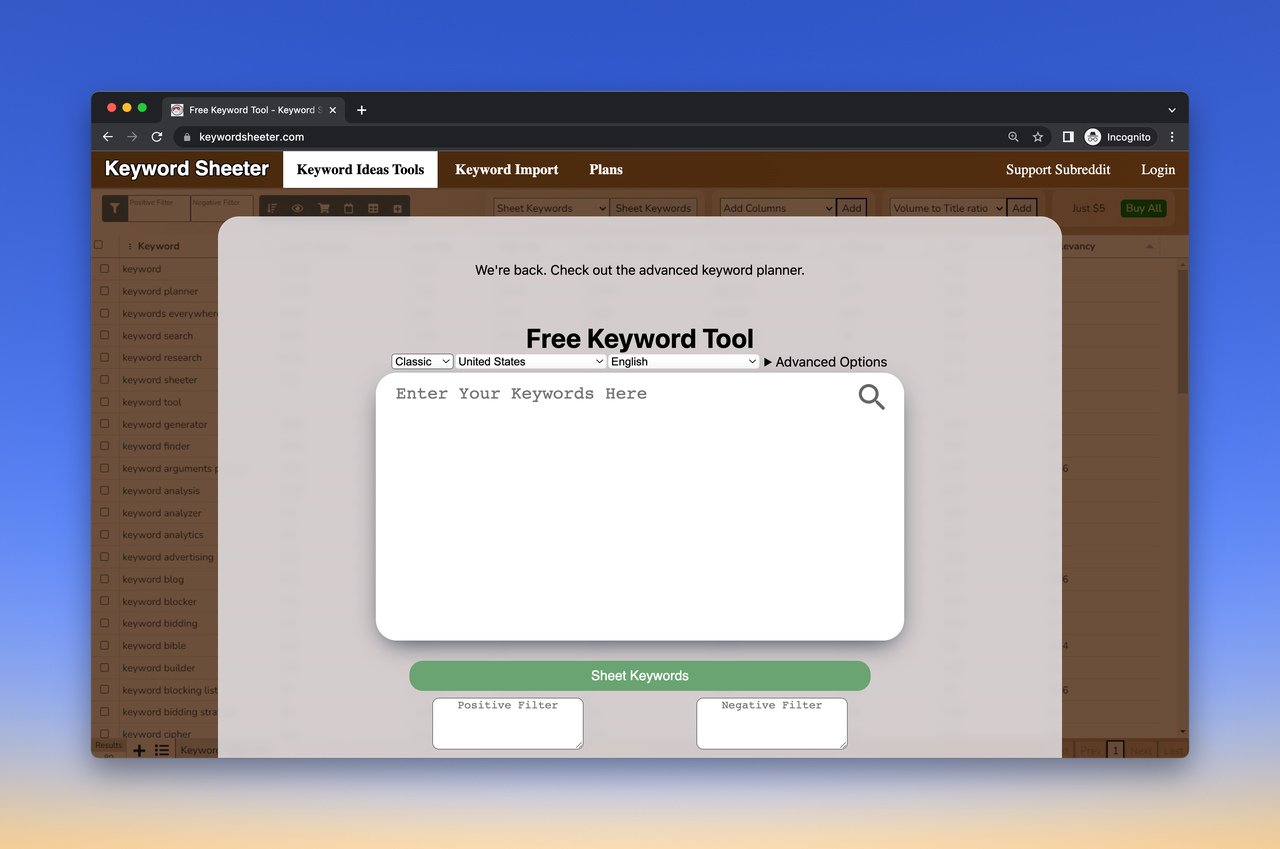Open the Volume to Title ratio dropdown

[948, 208]
